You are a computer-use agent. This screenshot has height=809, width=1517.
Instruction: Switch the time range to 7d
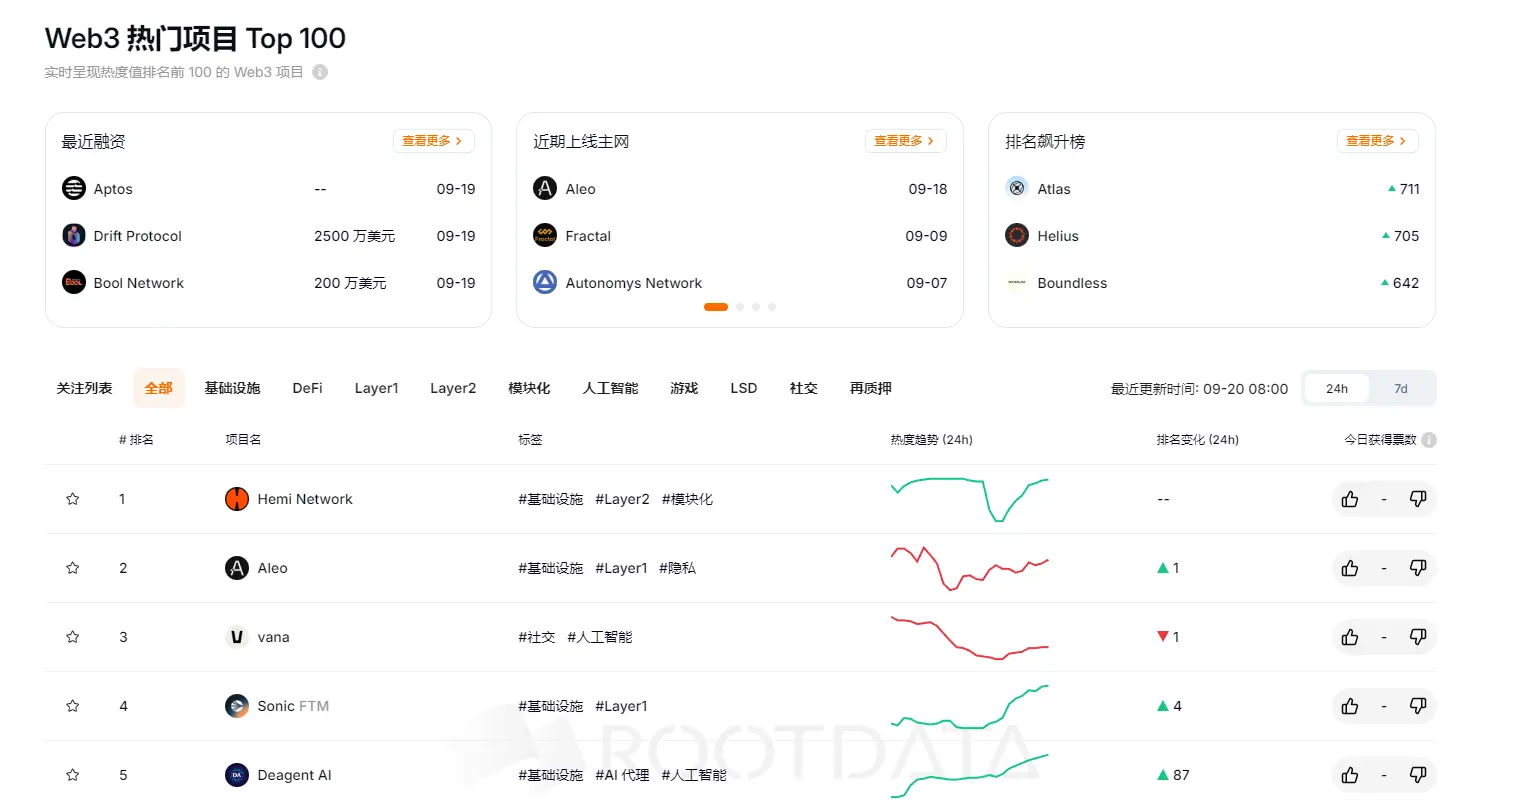pyautogui.click(x=1401, y=388)
